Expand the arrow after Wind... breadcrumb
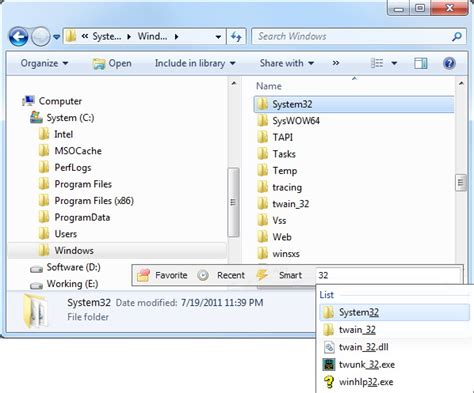This screenshot has height=393, width=474. click(176, 37)
